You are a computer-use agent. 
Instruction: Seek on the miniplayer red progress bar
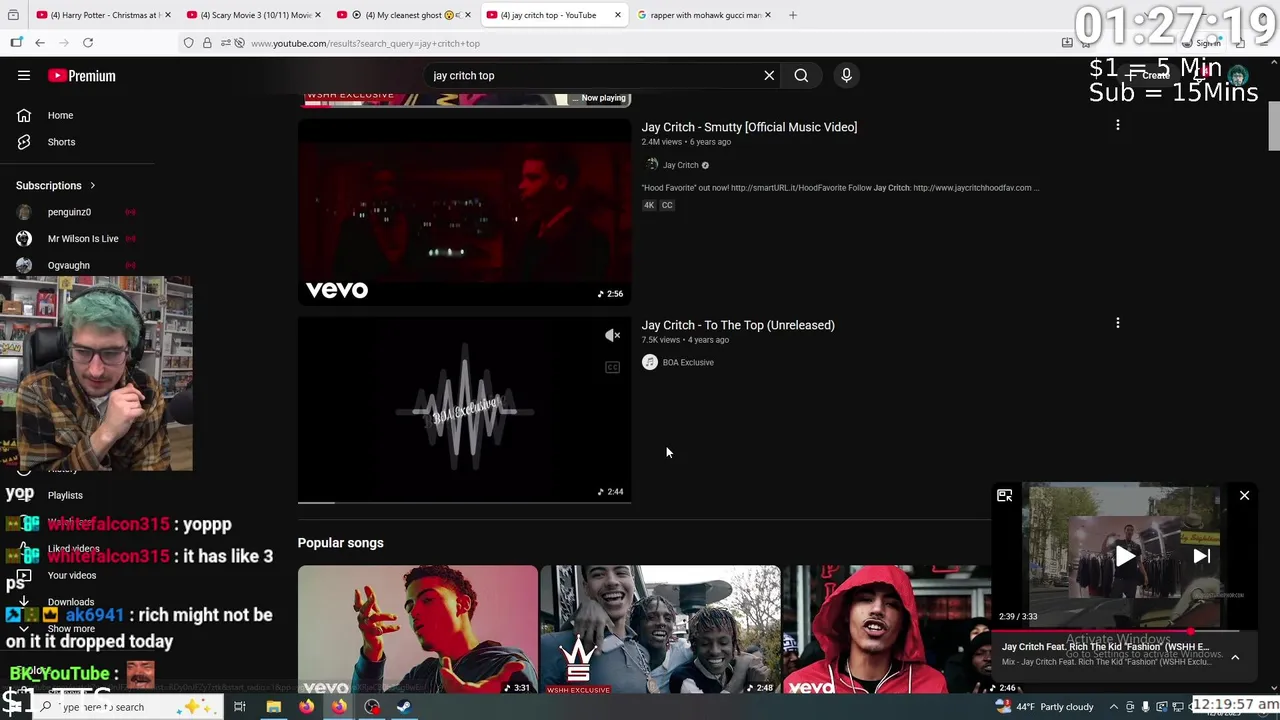tap(1123, 631)
